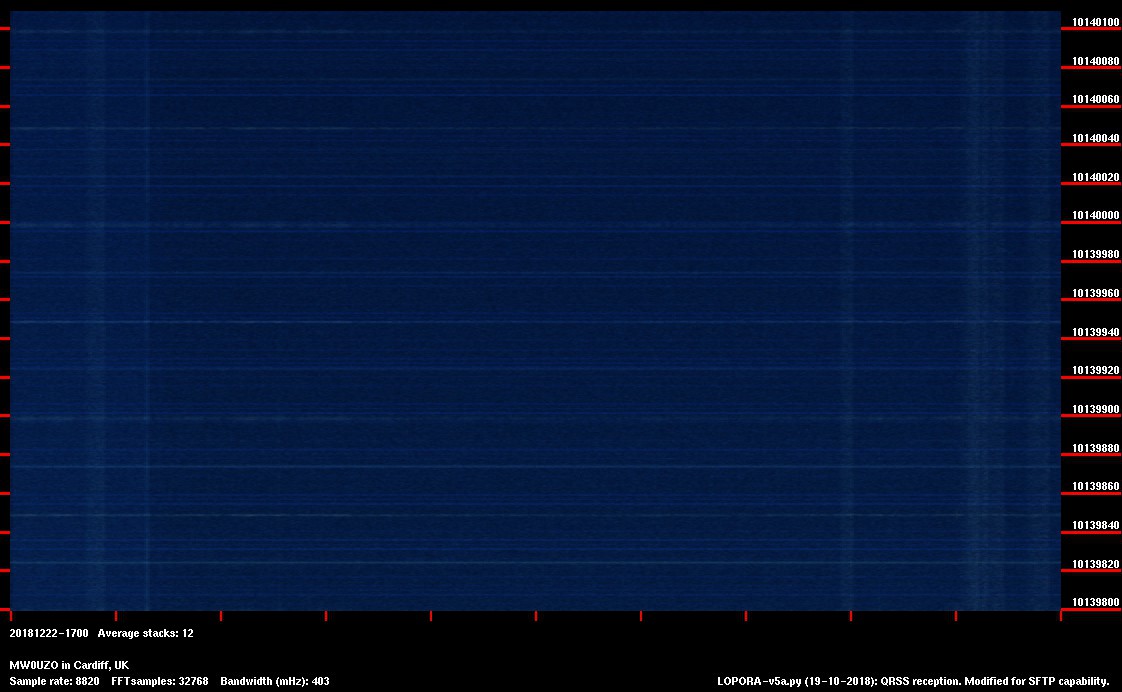
Task: Select the 10139900 frequency label
Action: [1095, 410]
